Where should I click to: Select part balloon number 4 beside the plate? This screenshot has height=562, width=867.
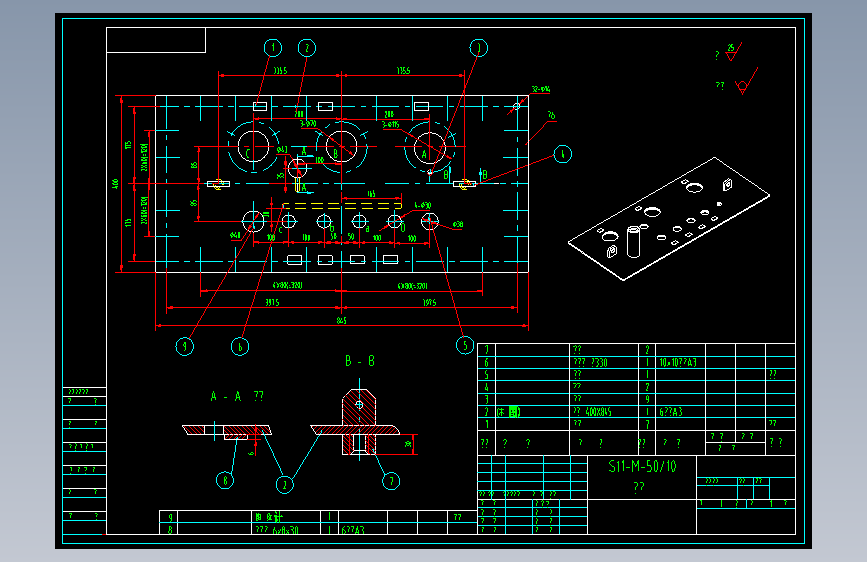point(563,154)
